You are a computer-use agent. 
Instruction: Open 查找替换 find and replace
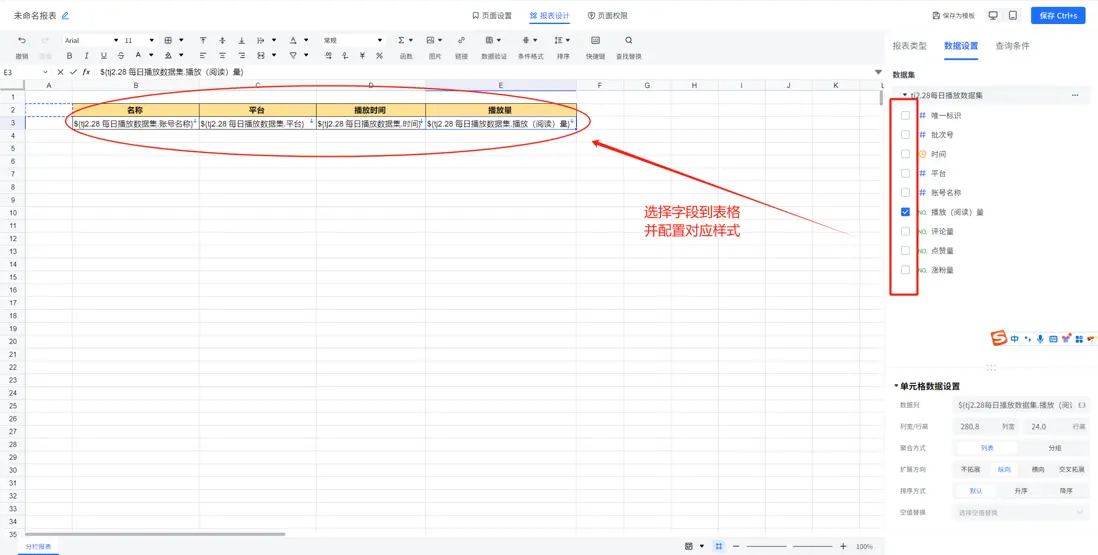628,47
